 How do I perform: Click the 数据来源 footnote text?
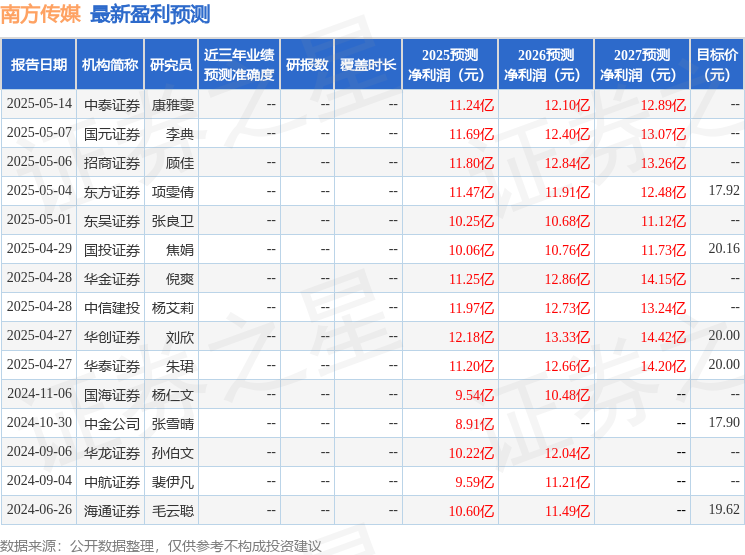pos(161,546)
